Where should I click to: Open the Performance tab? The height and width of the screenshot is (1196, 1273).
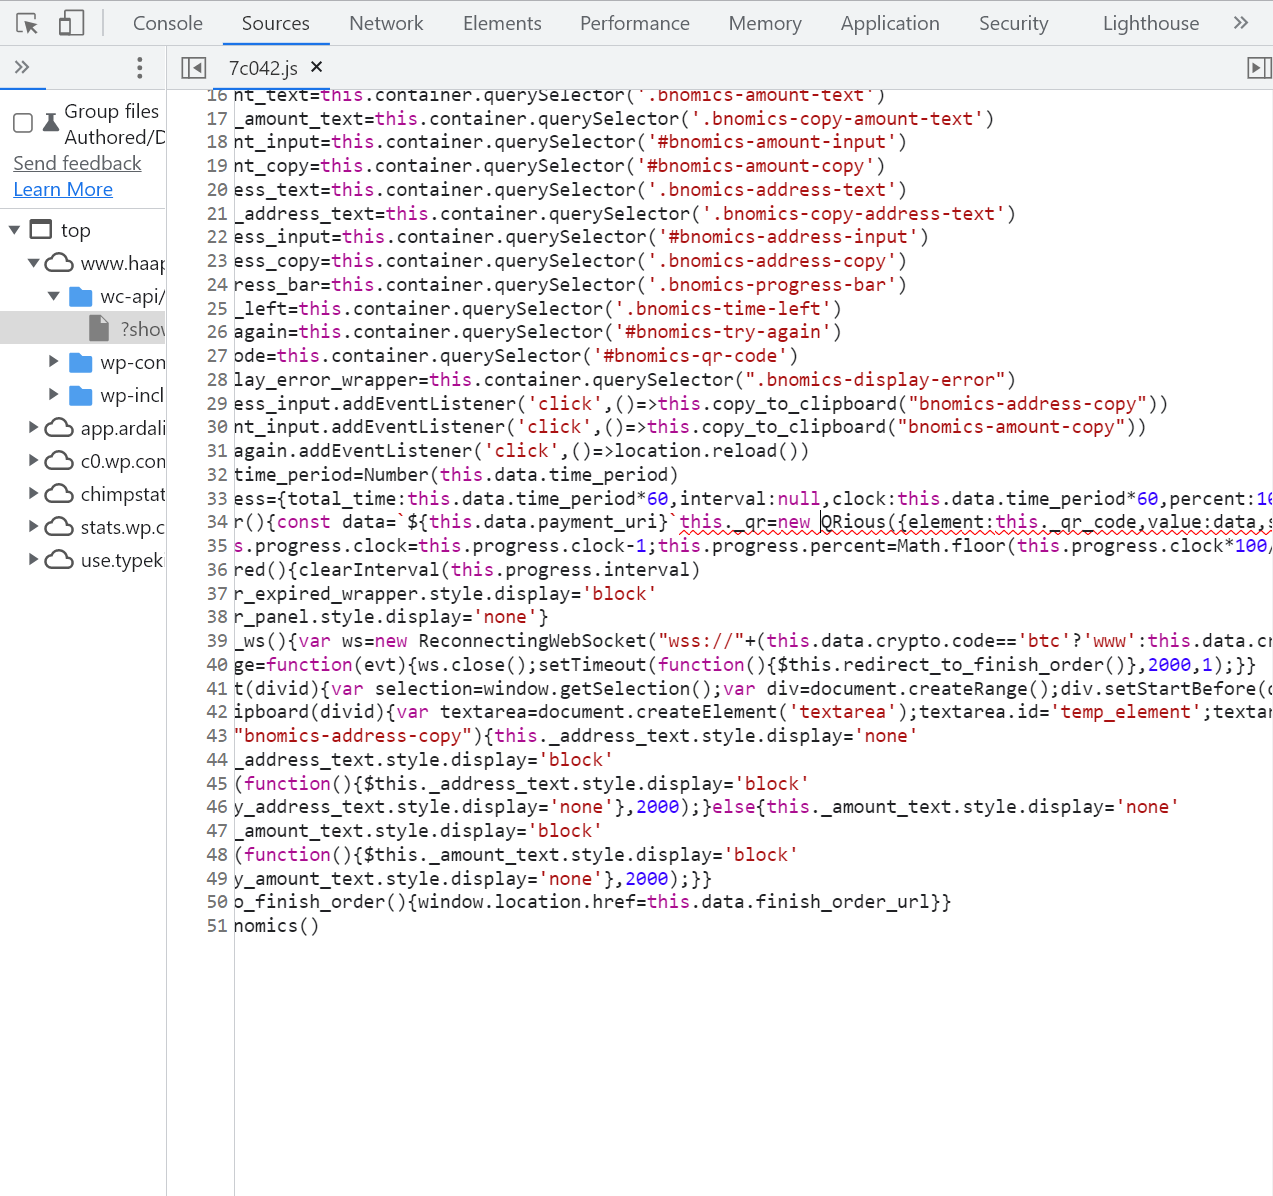(635, 23)
